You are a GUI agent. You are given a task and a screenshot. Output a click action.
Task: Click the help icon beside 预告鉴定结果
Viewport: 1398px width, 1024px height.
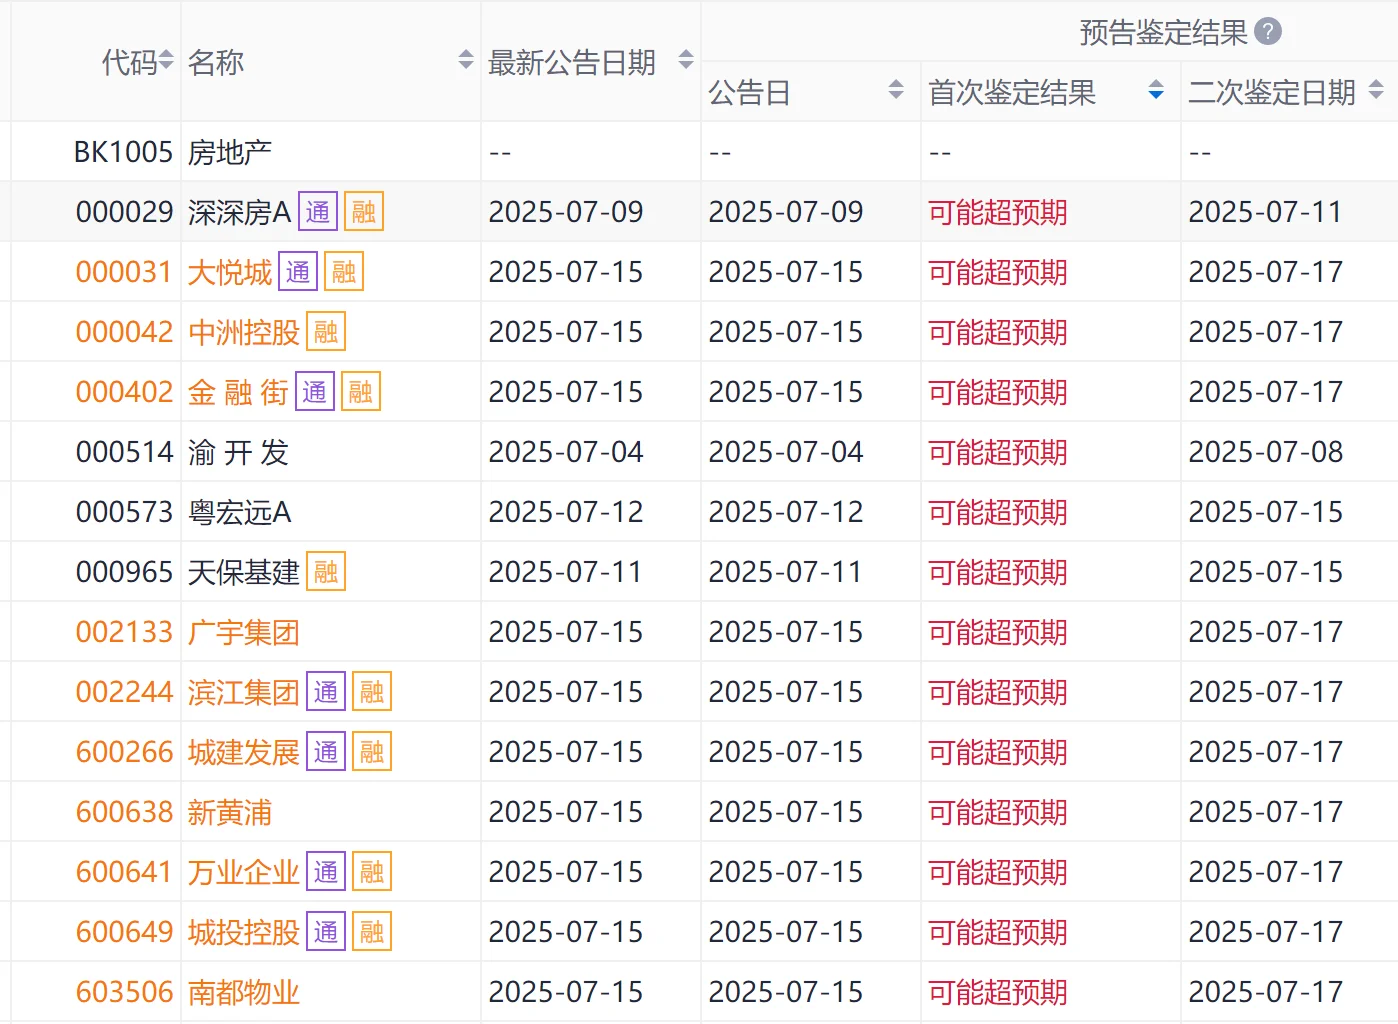tap(1267, 32)
